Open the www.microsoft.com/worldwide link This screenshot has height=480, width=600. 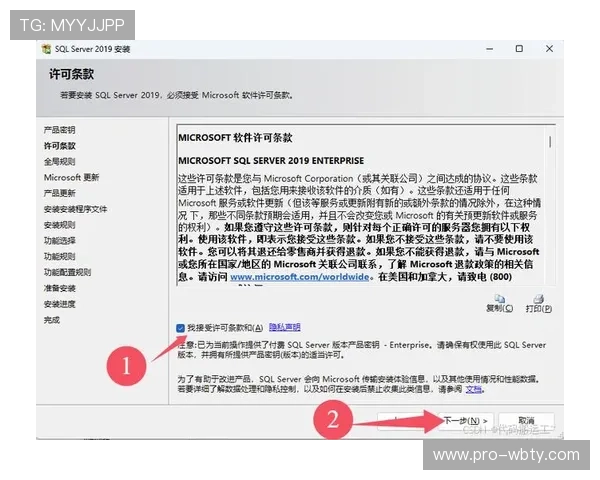[300, 277]
